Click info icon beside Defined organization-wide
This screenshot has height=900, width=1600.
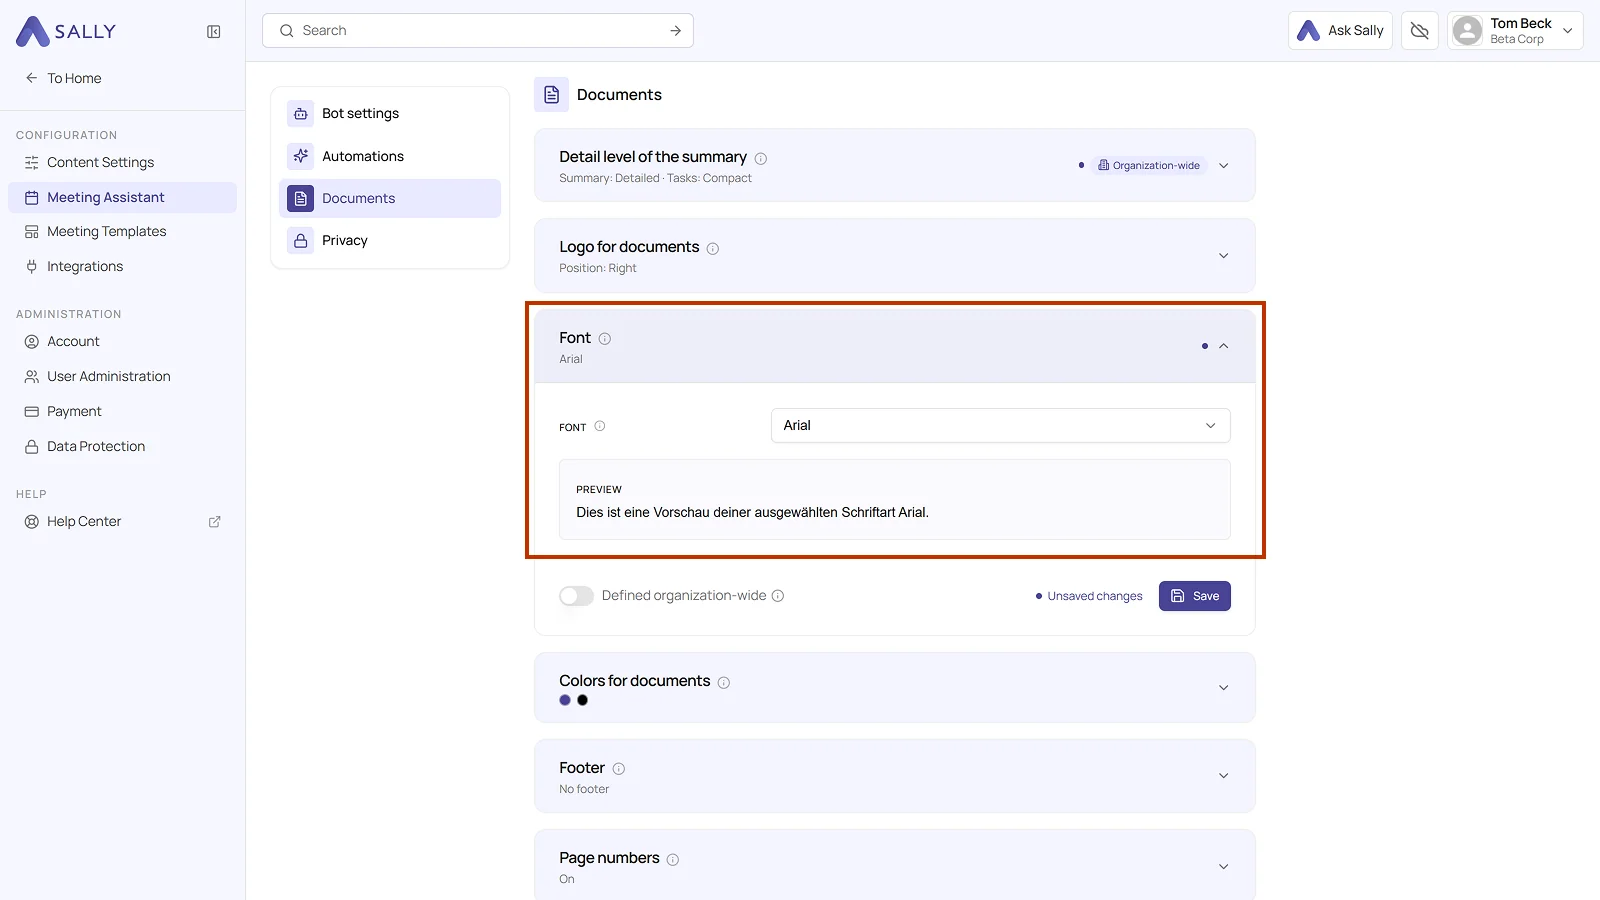point(778,596)
